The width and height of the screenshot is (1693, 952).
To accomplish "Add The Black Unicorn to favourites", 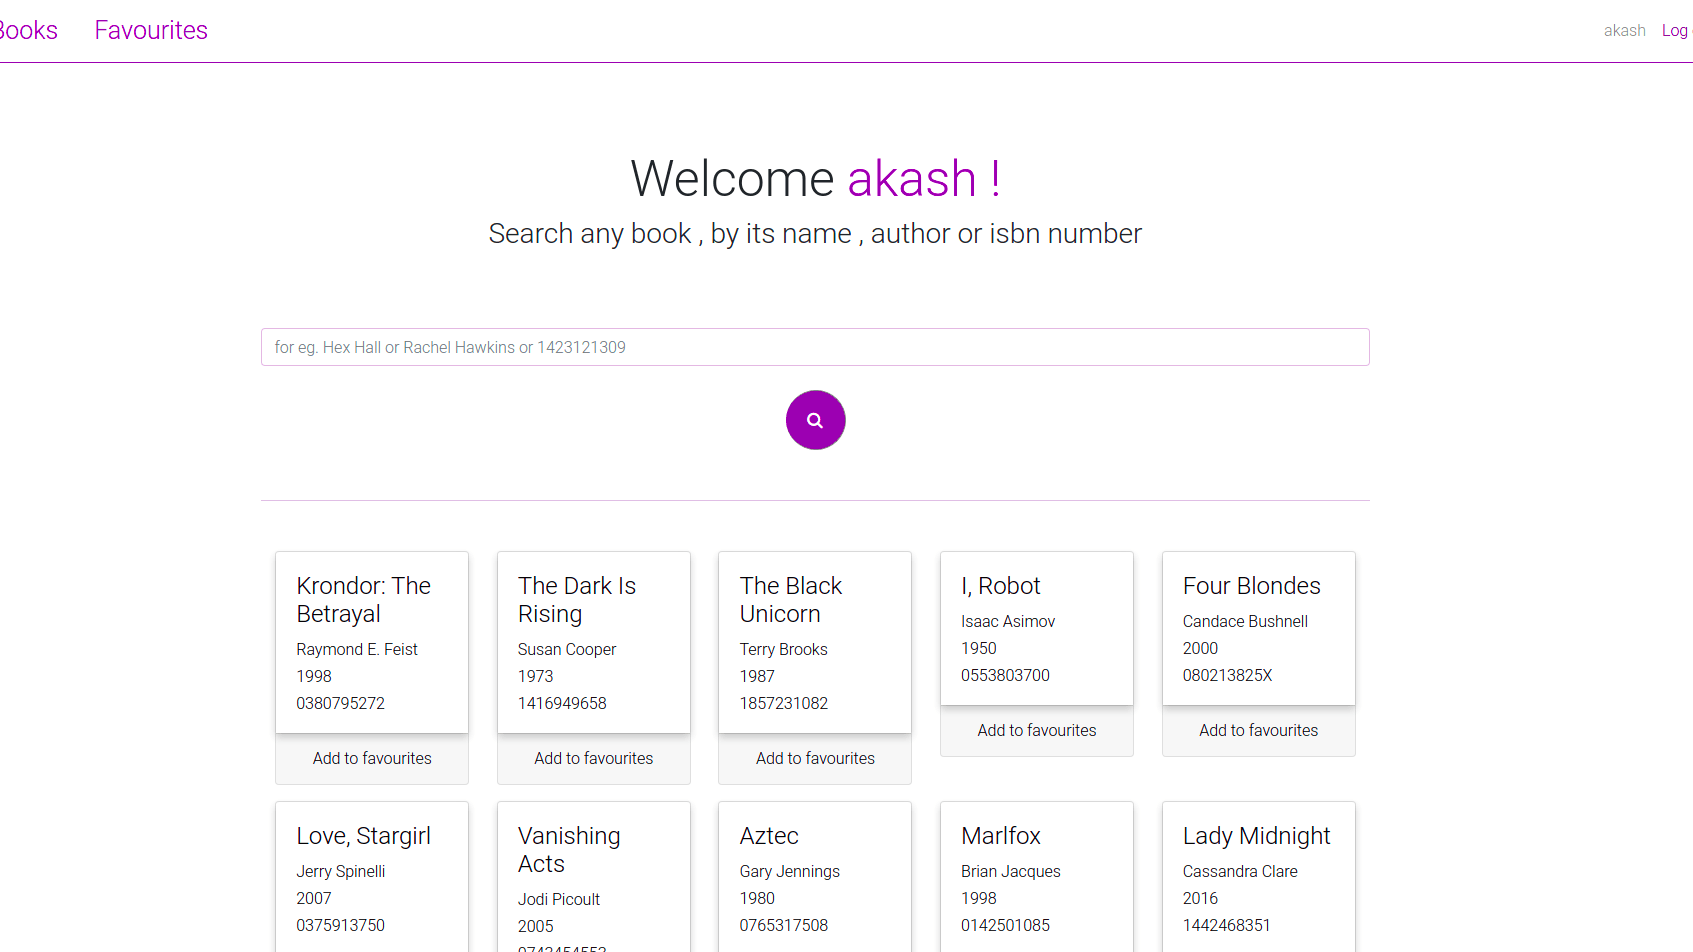I will (815, 758).
